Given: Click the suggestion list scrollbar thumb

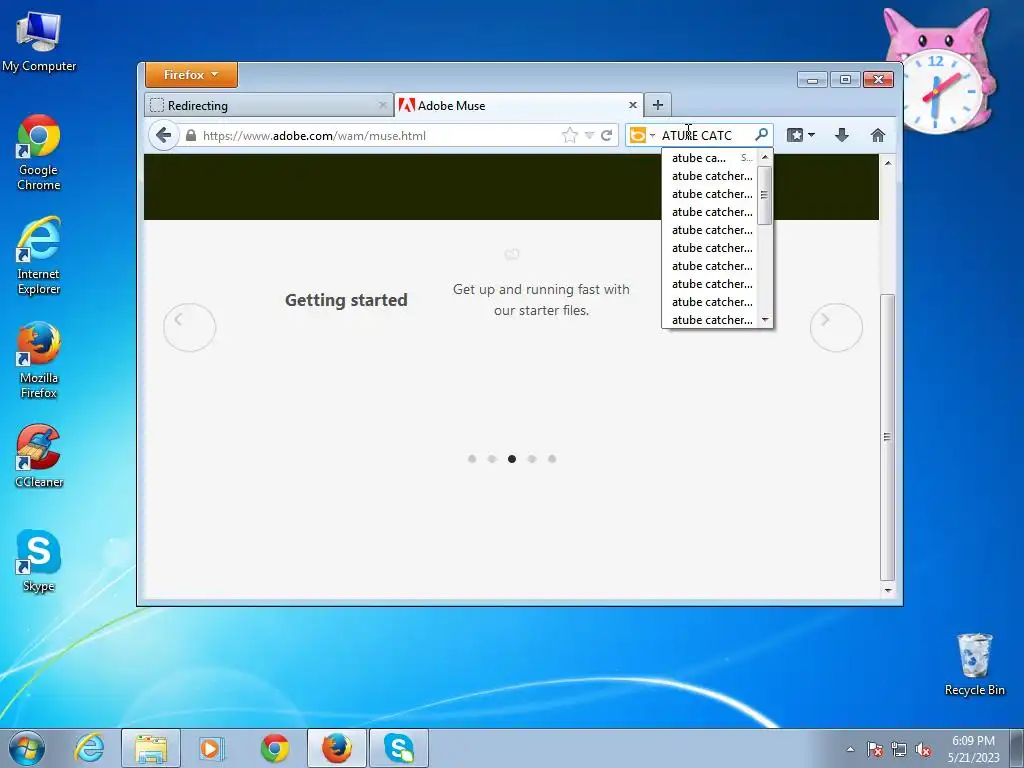Looking at the screenshot, I should tap(765, 195).
